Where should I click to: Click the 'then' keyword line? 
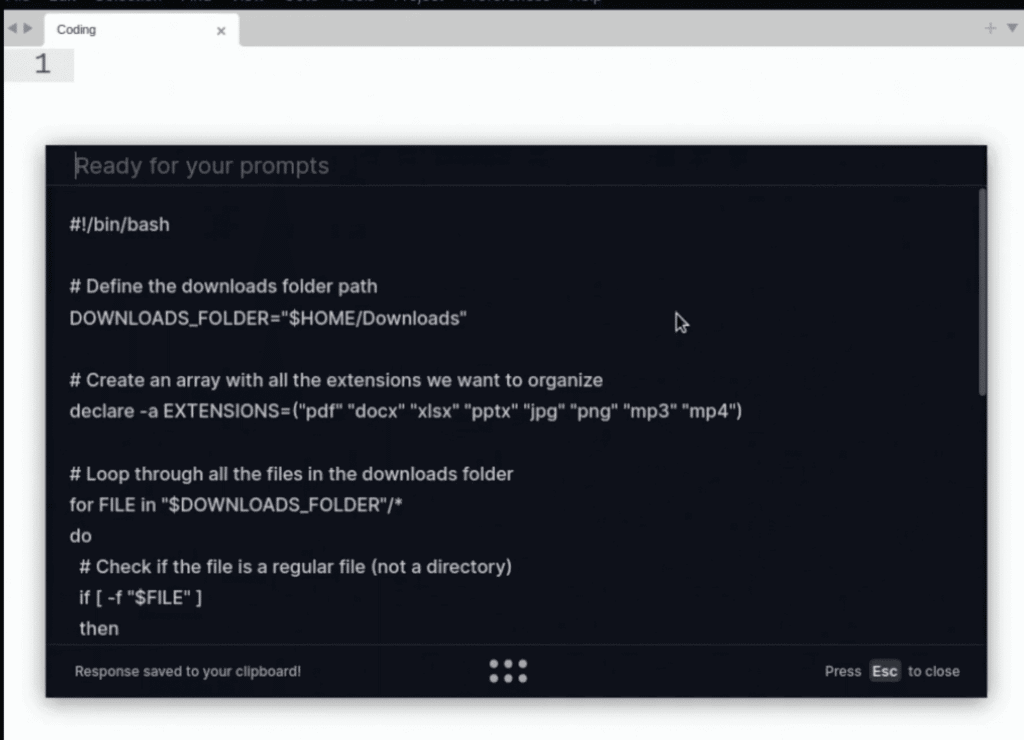(99, 629)
